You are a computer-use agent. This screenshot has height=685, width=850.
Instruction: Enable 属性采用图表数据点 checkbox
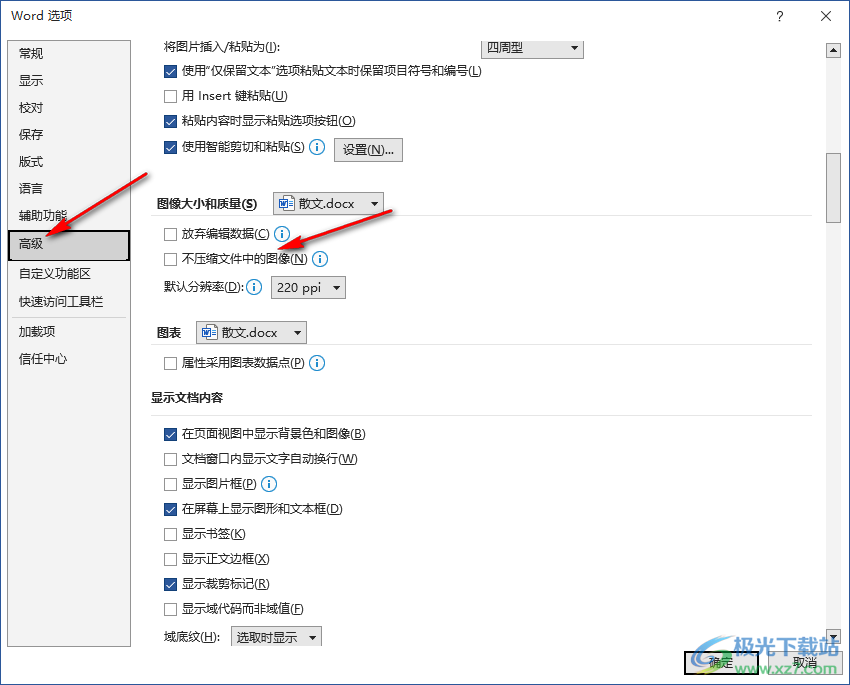(170, 363)
